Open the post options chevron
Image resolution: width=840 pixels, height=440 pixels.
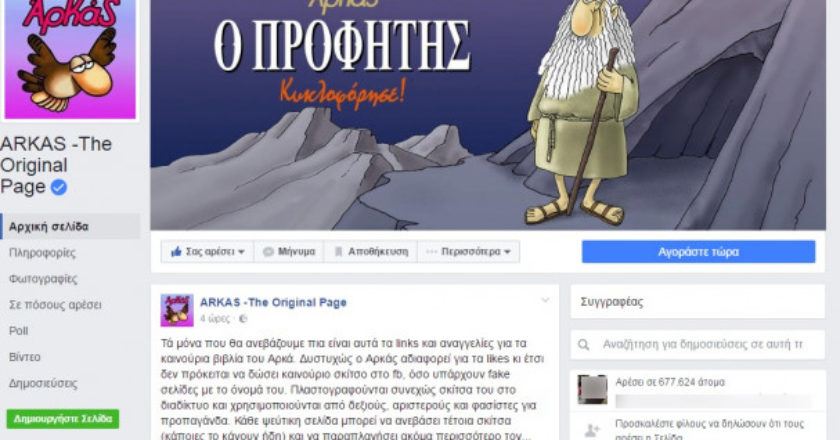pos(545,300)
